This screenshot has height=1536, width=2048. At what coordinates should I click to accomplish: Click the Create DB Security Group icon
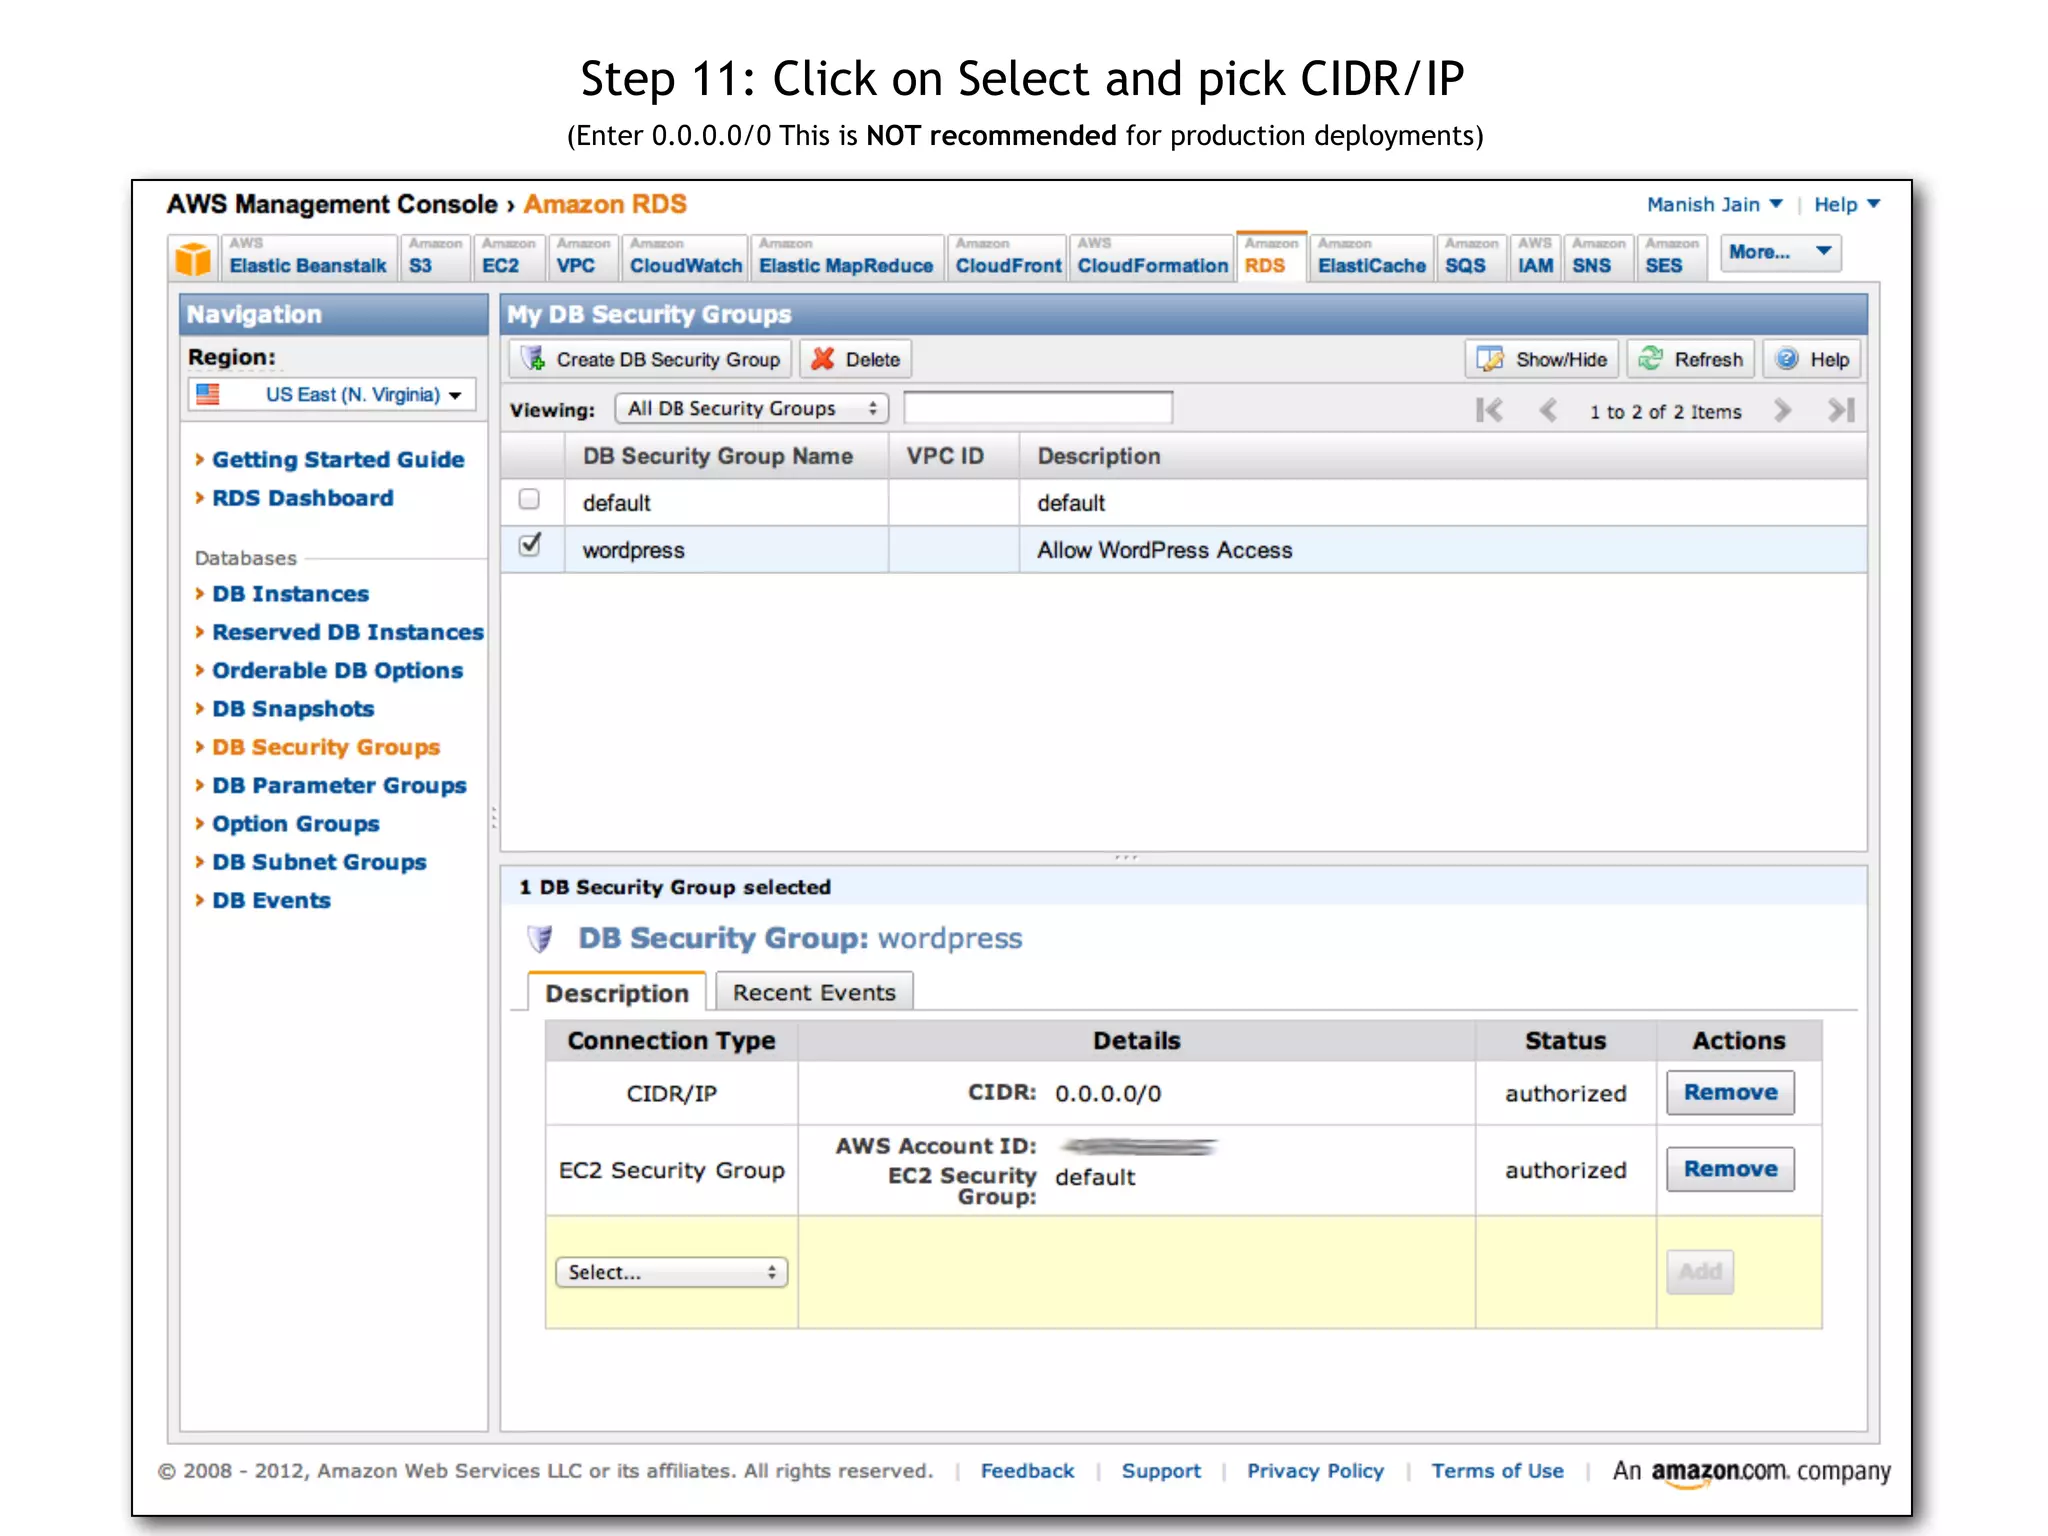coord(533,359)
